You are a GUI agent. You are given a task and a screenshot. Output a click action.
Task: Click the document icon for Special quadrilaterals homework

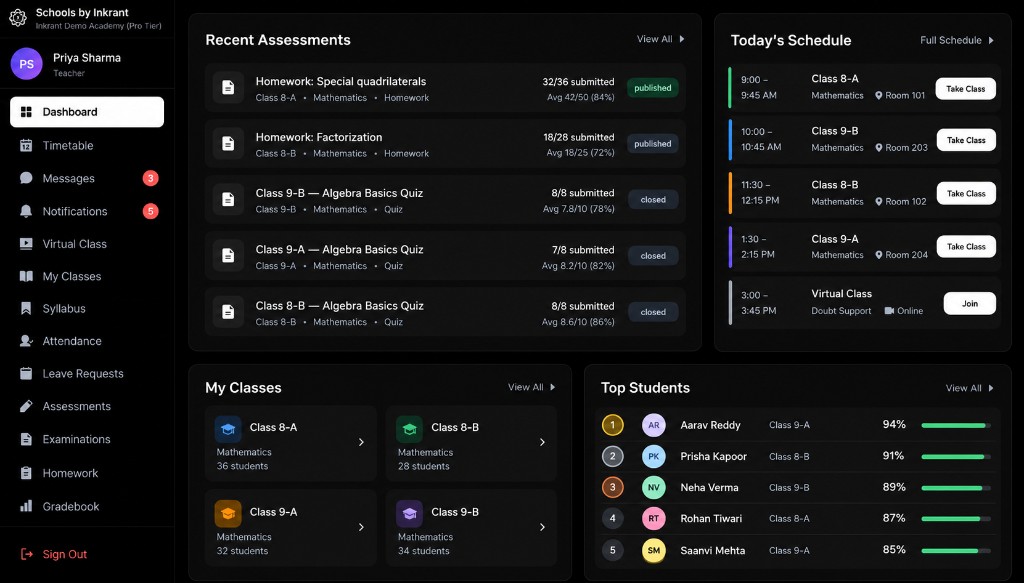[x=228, y=87]
